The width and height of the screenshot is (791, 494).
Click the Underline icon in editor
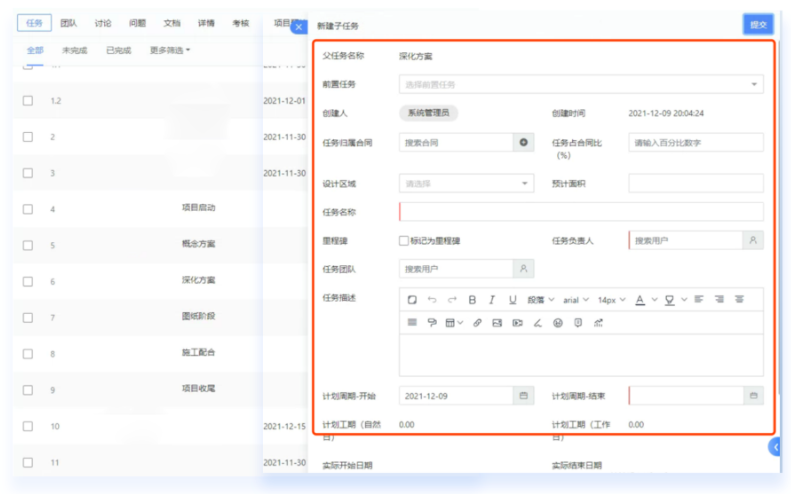(513, 299)
